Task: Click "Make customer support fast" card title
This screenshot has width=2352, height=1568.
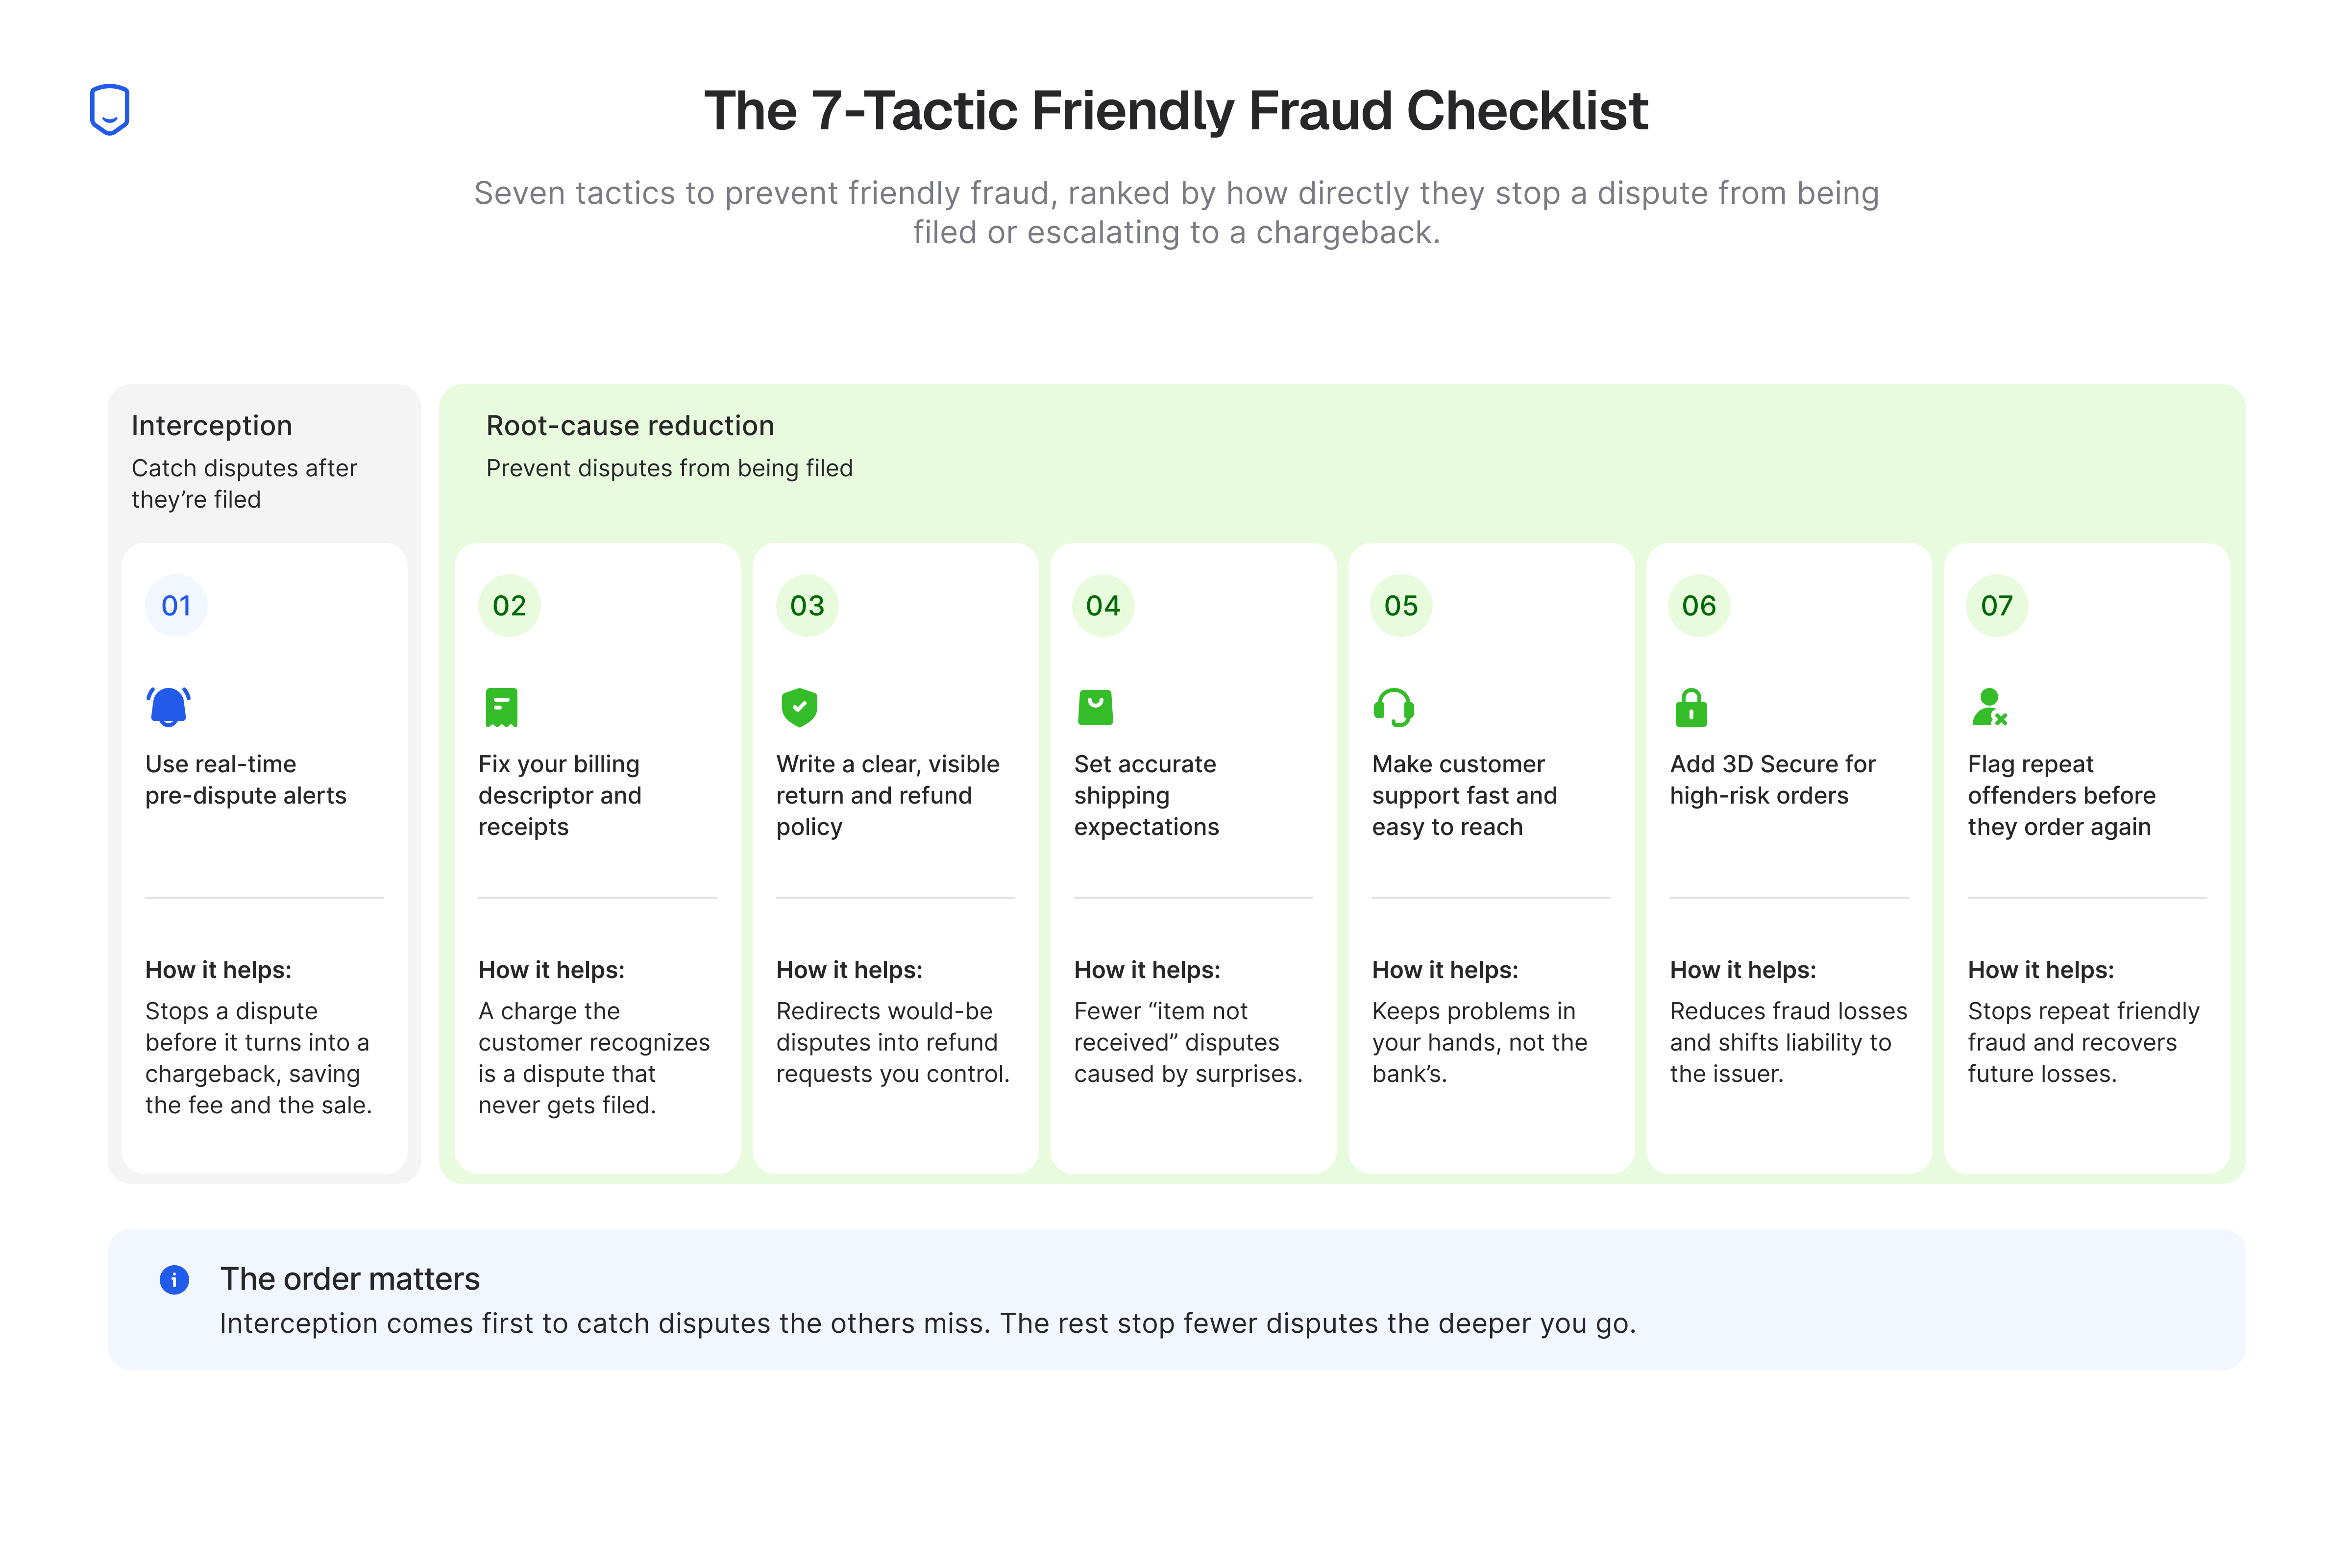Action: (x=1464, y=795)
